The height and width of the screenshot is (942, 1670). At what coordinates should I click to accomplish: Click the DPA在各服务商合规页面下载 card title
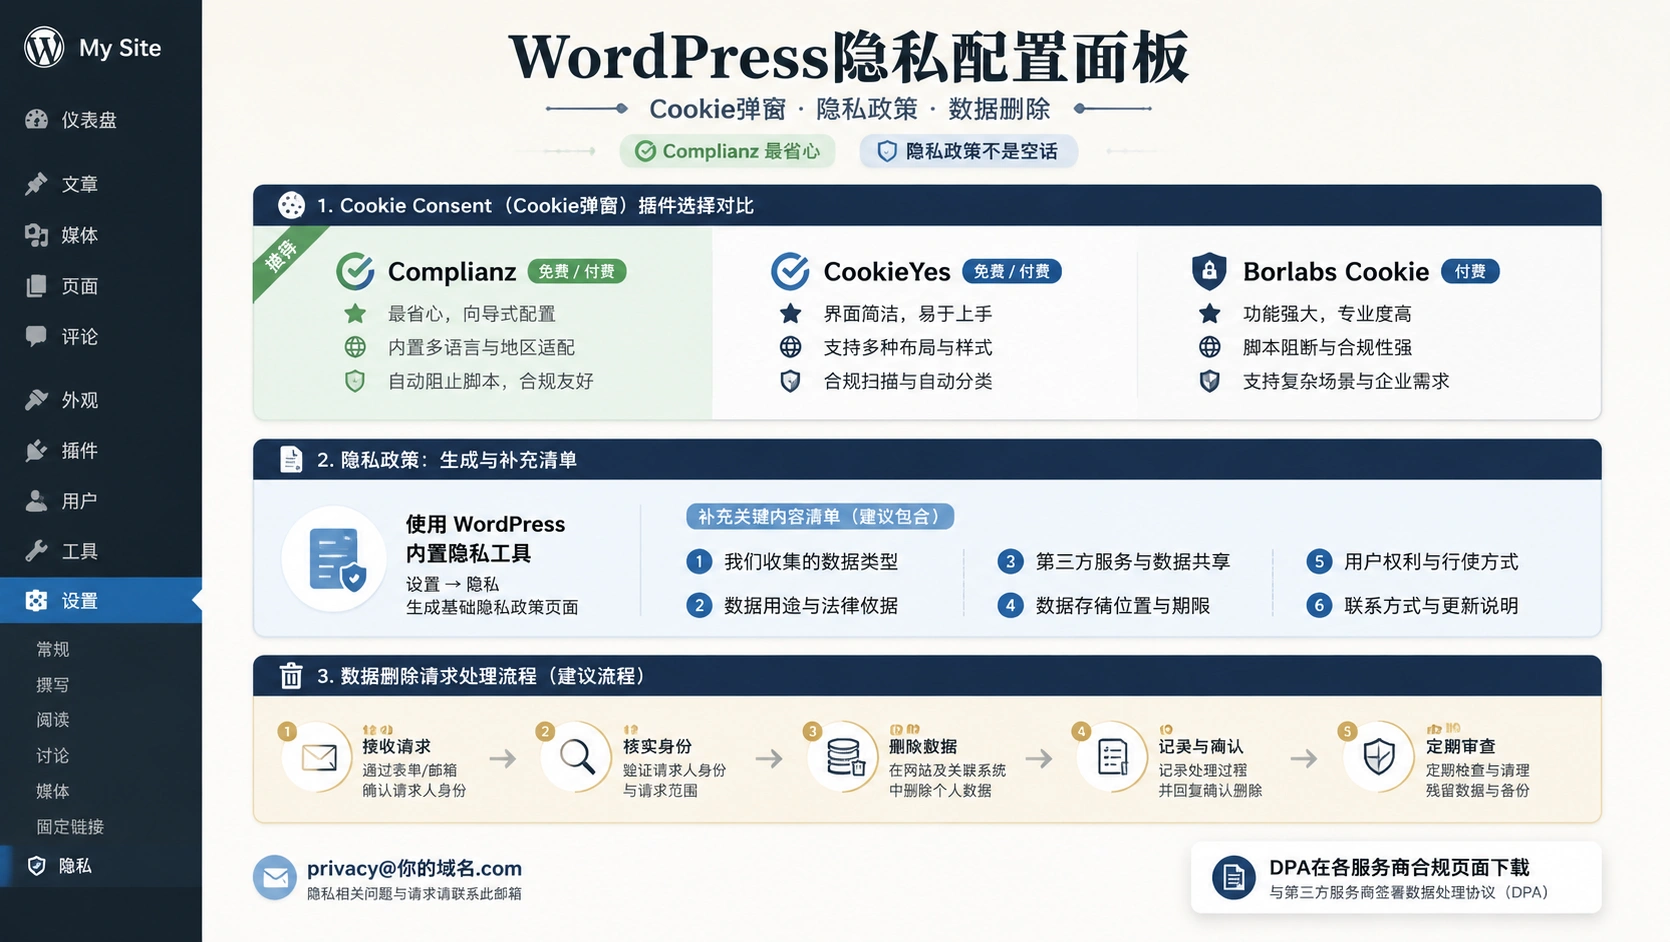[1399, 867]
